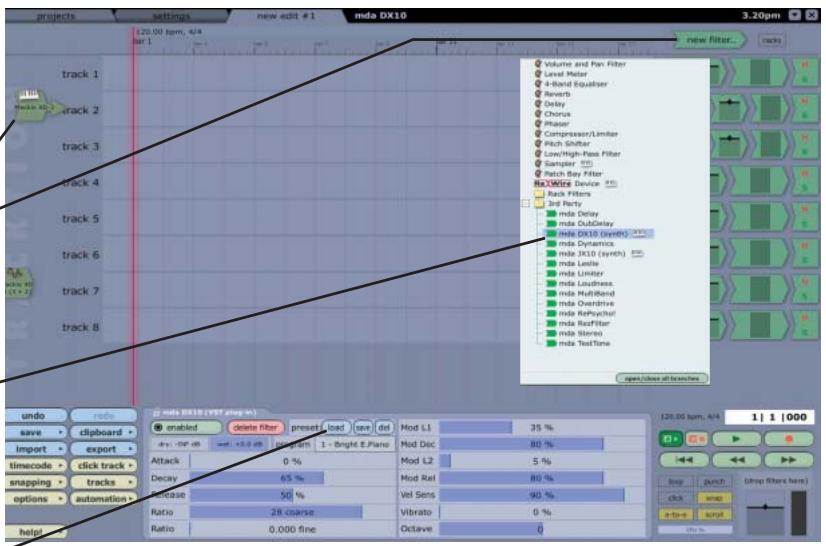Return to start with the skip-back button
This screenshot has width=826, height=546.
[x=684, y=460]
